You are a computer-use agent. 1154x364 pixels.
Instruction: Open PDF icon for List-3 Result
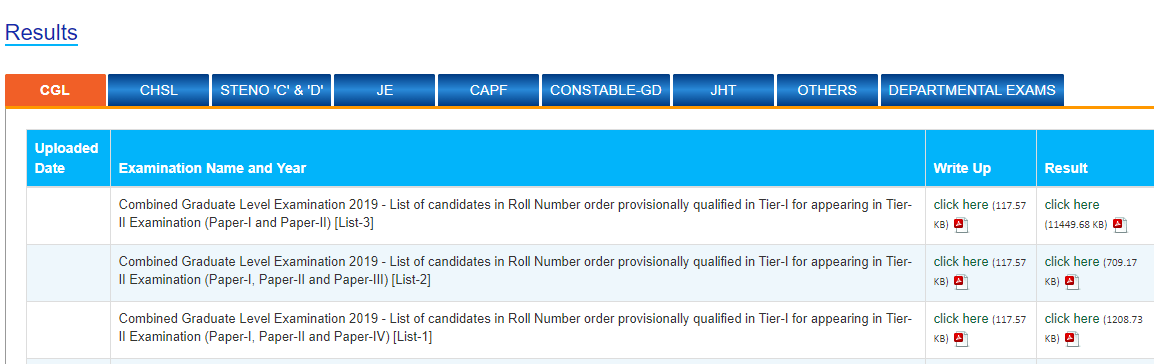pos(1120,225)
